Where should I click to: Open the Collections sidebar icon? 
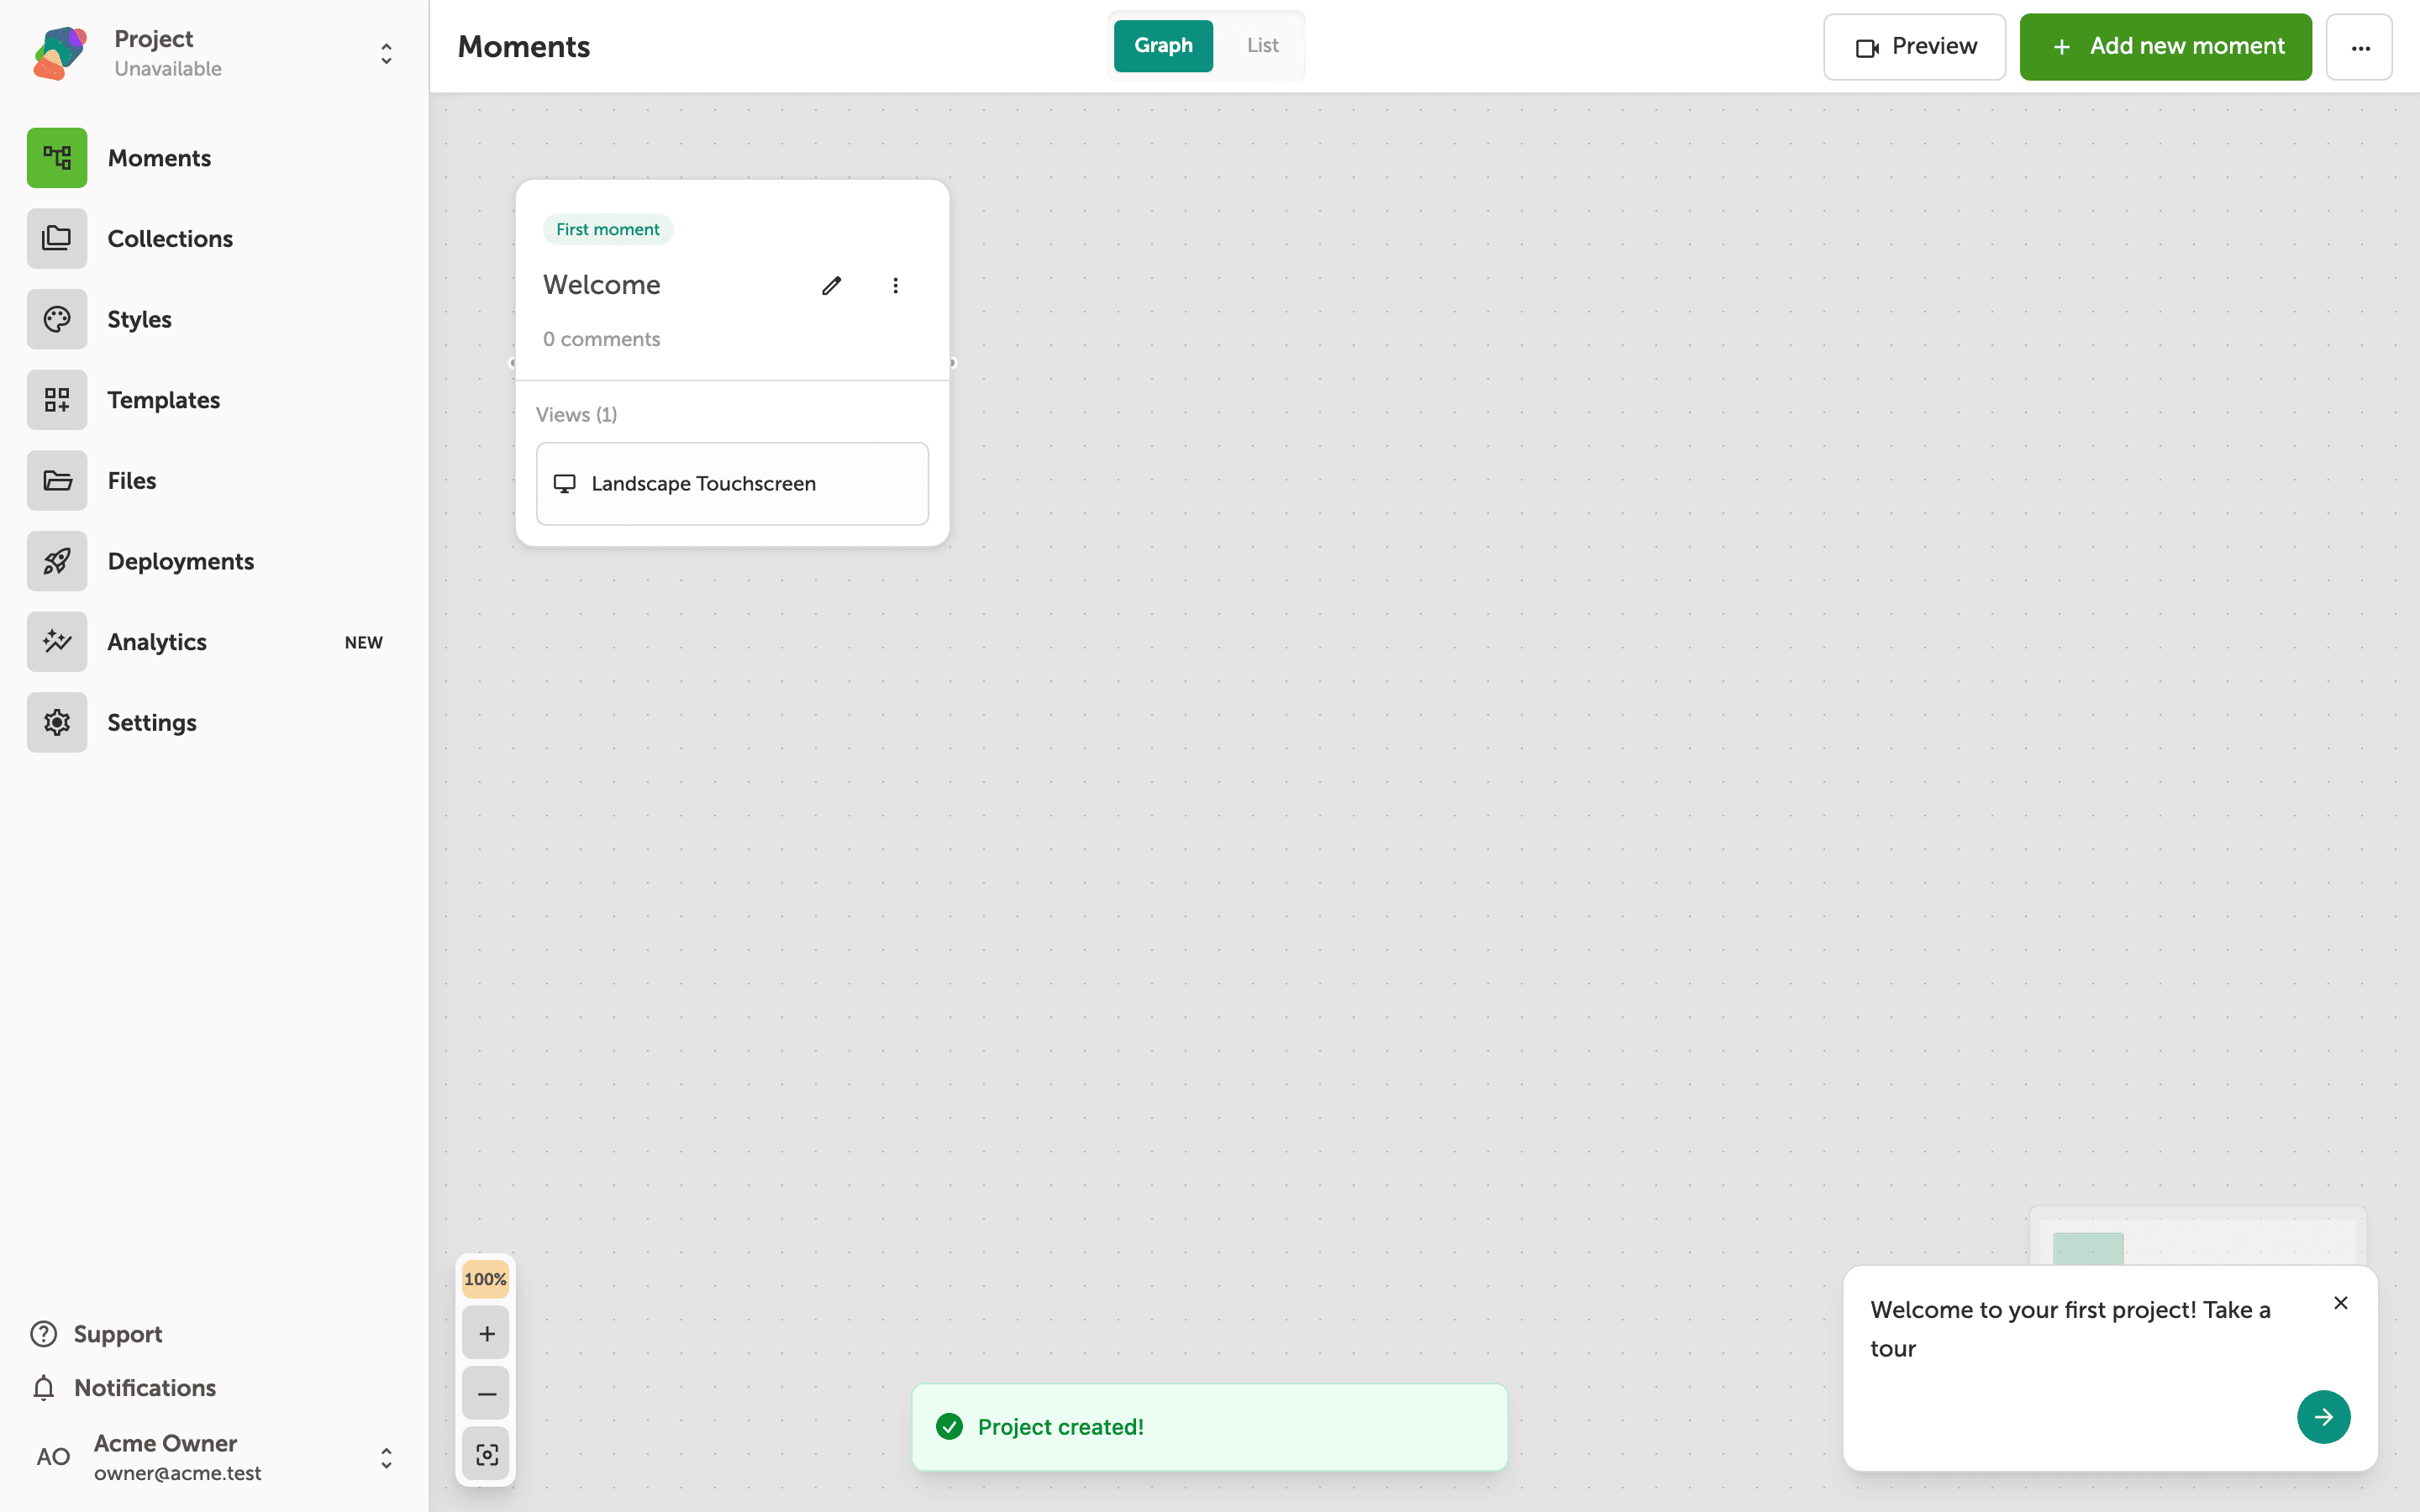[57, 238]
